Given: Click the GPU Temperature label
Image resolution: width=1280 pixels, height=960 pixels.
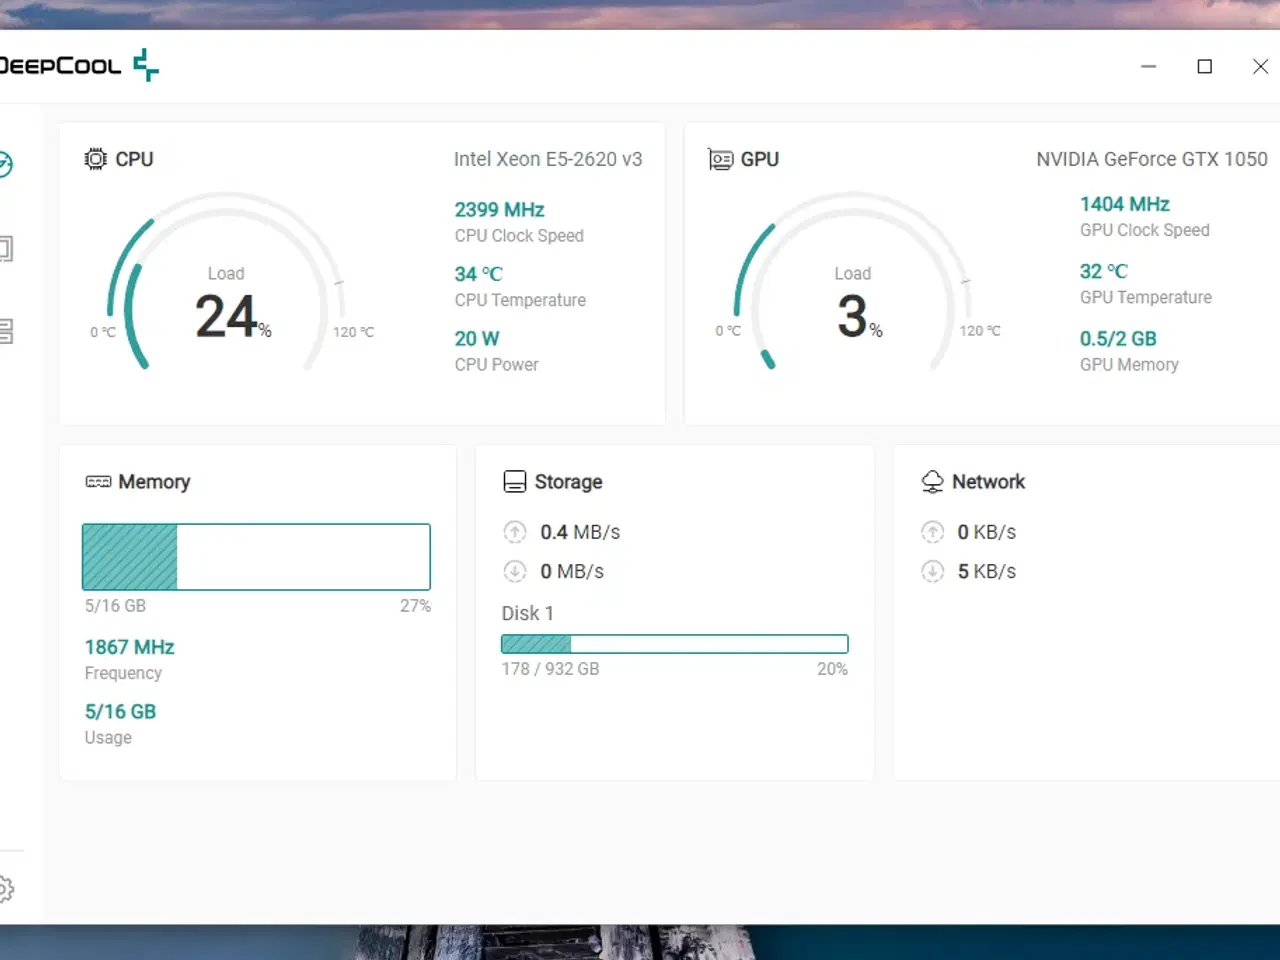Looking at the screenshot, I should coord(1145,298).
